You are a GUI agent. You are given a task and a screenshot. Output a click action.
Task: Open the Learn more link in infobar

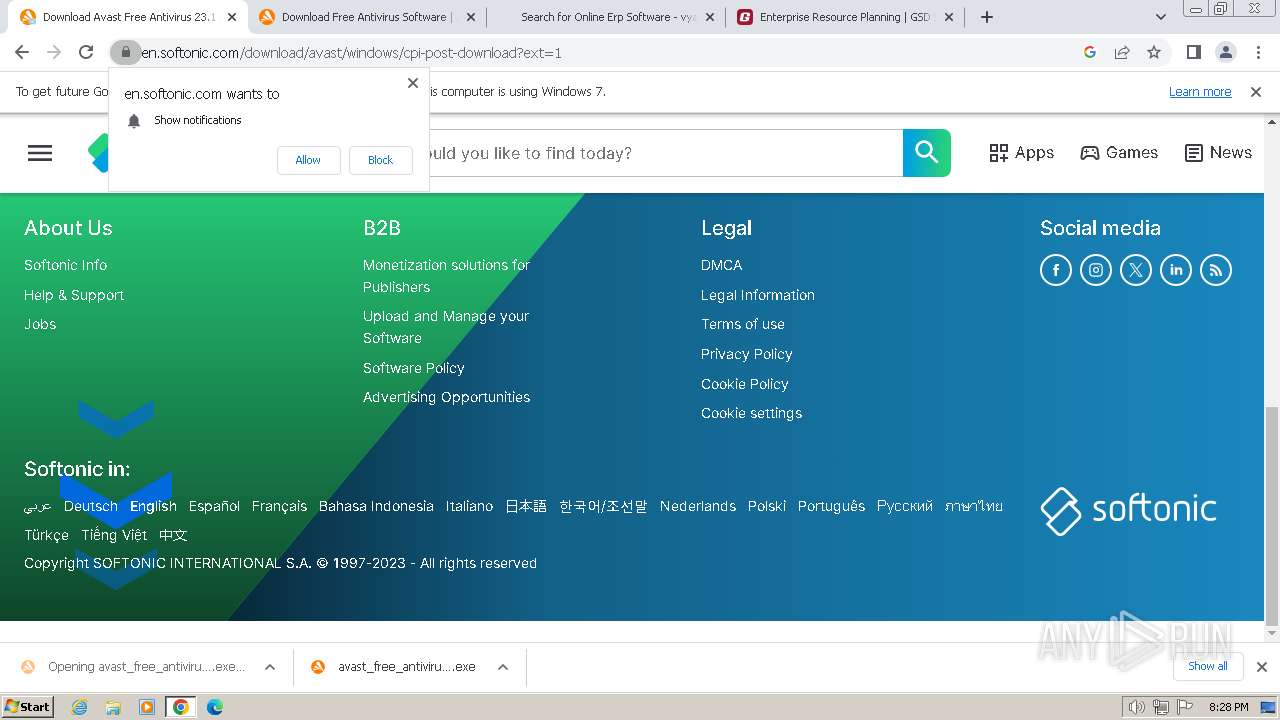pyautogui.click(x=1200, y=91)
